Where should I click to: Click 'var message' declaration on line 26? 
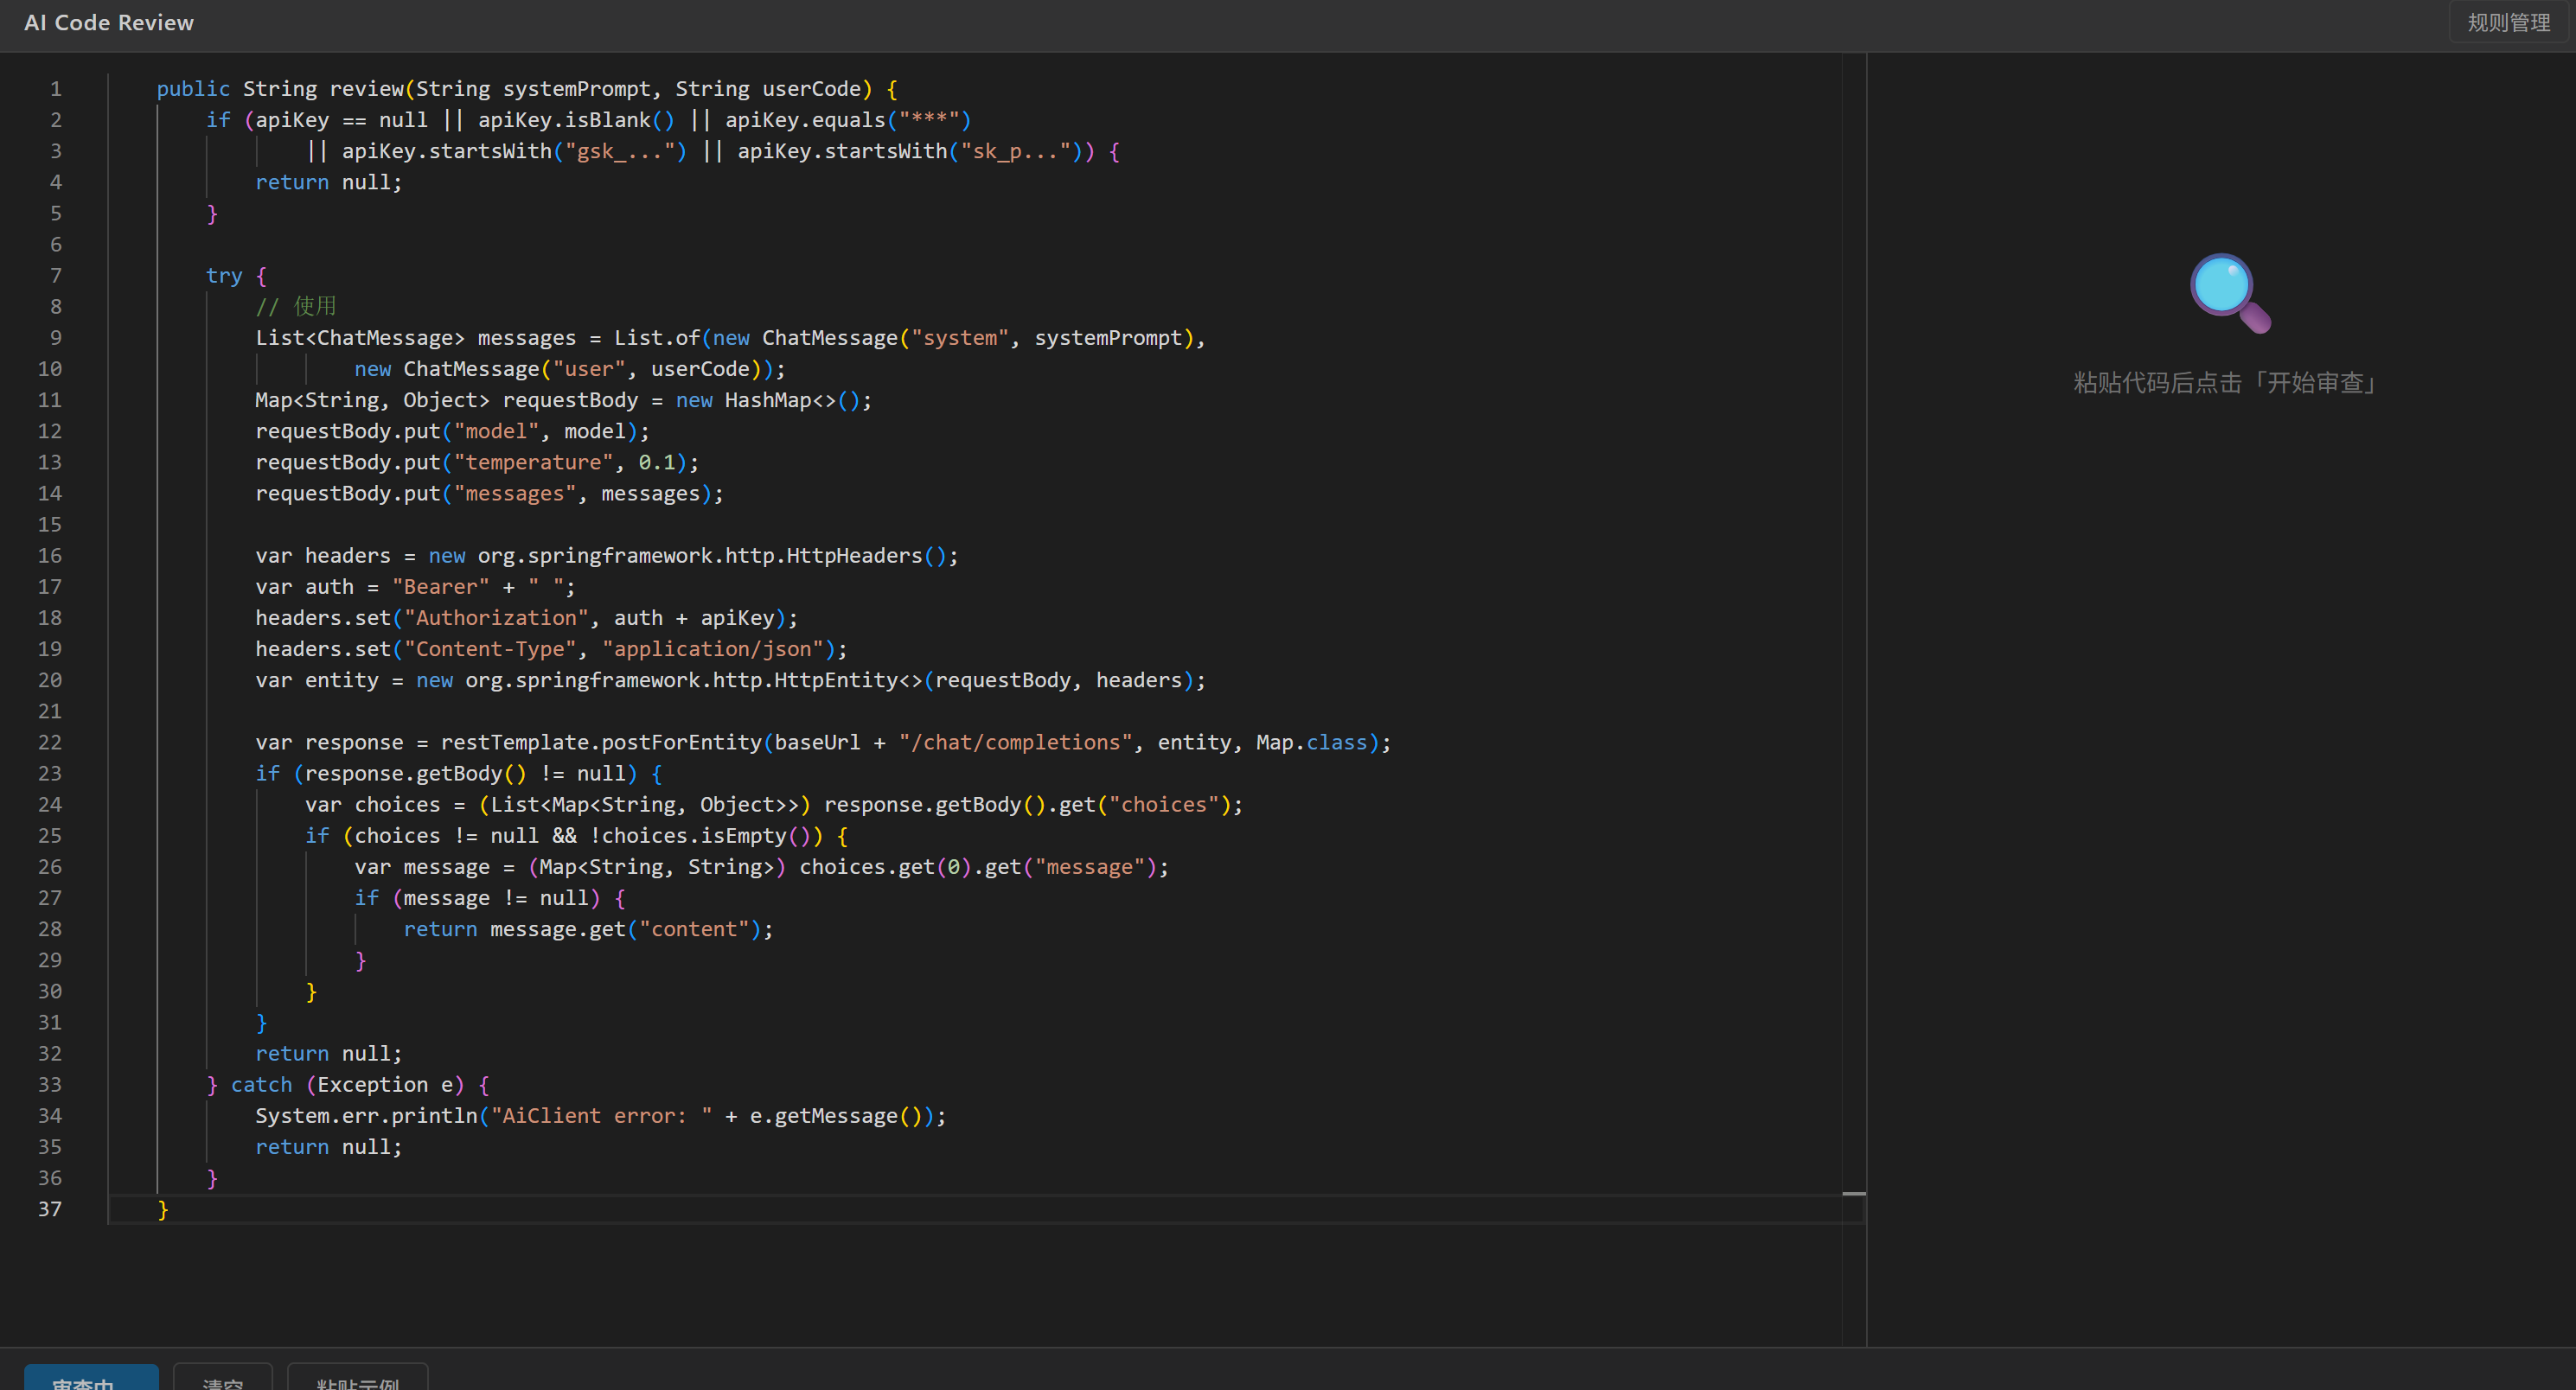422,867
